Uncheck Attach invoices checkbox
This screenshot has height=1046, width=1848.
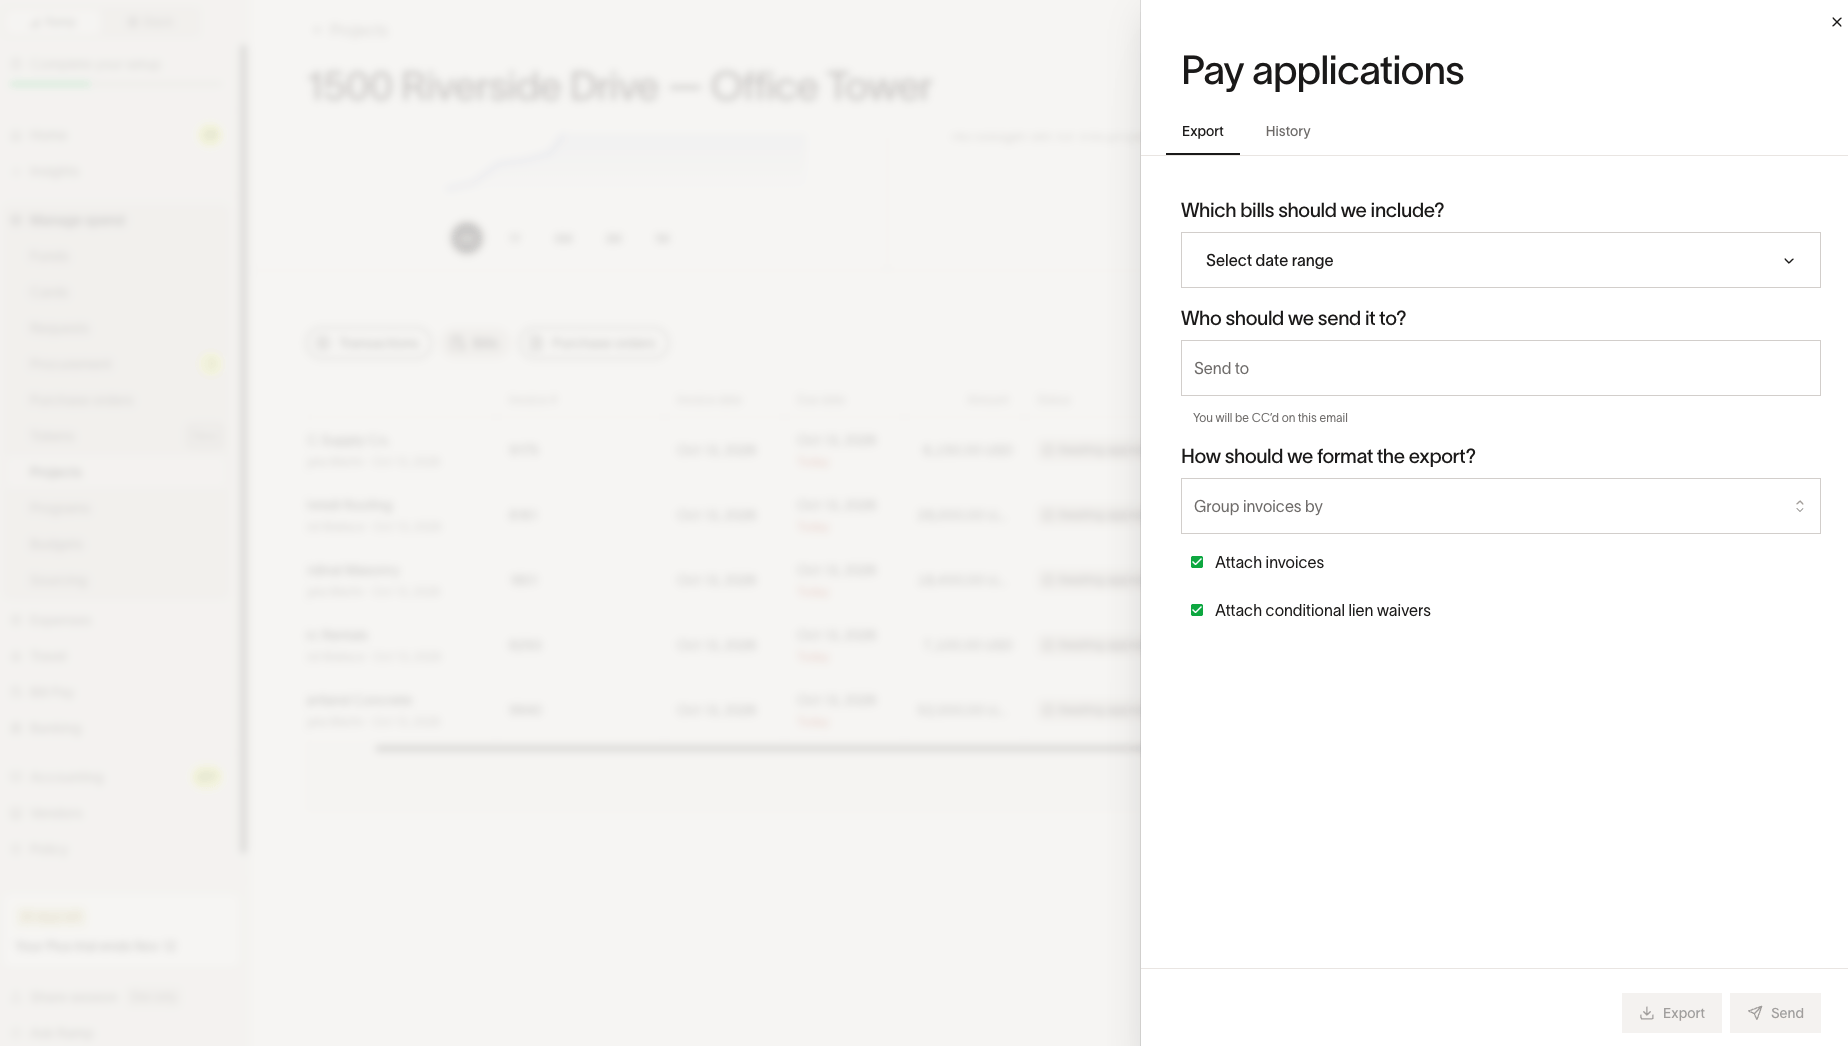(1197, 562)
